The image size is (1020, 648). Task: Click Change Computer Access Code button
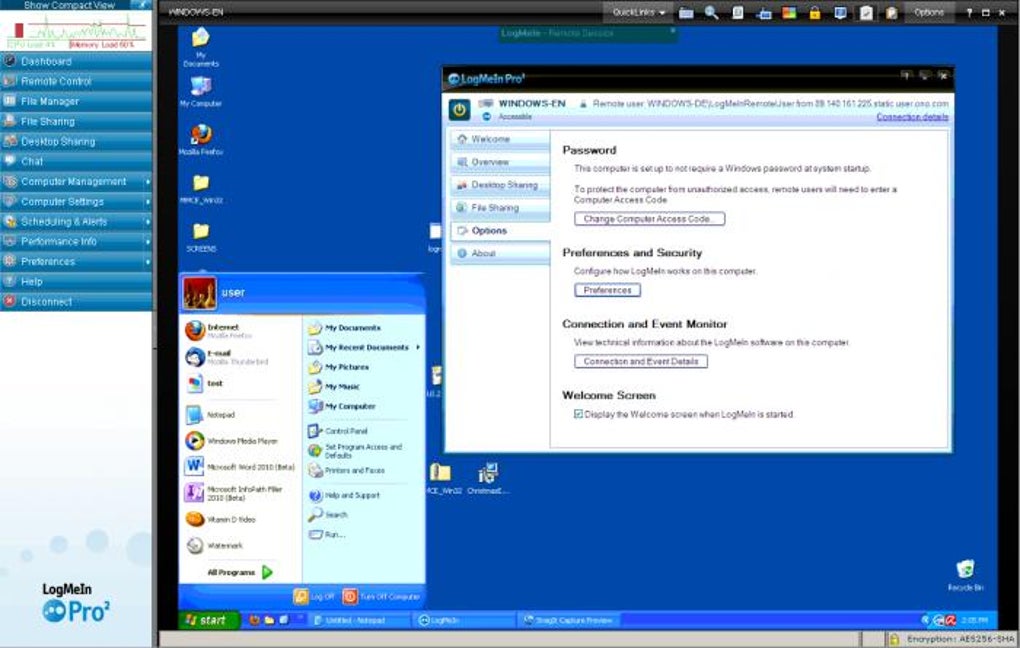point(649,219)
